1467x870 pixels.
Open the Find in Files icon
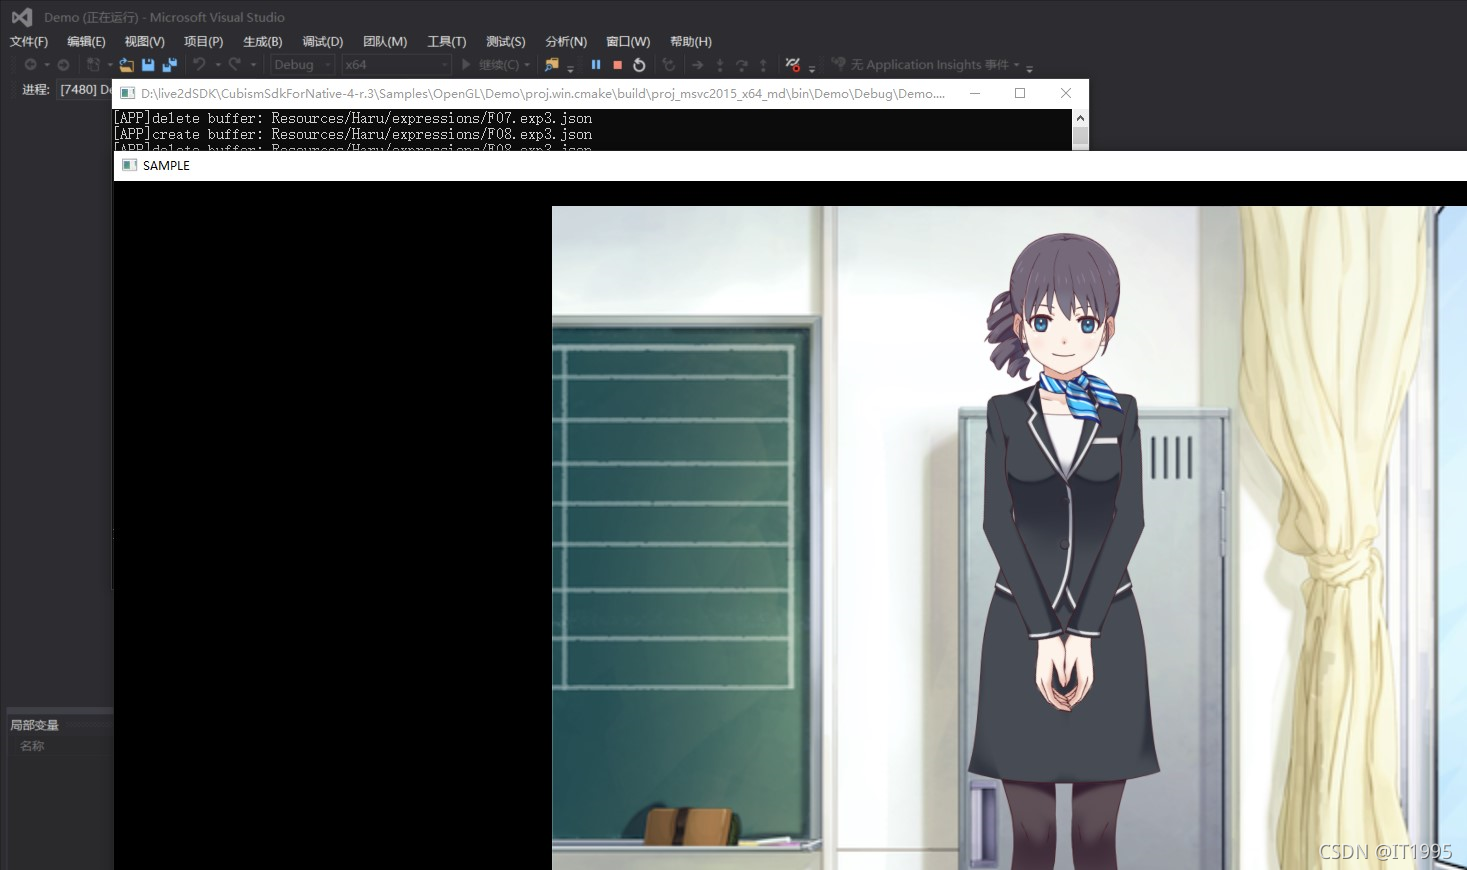coord(553,64)
